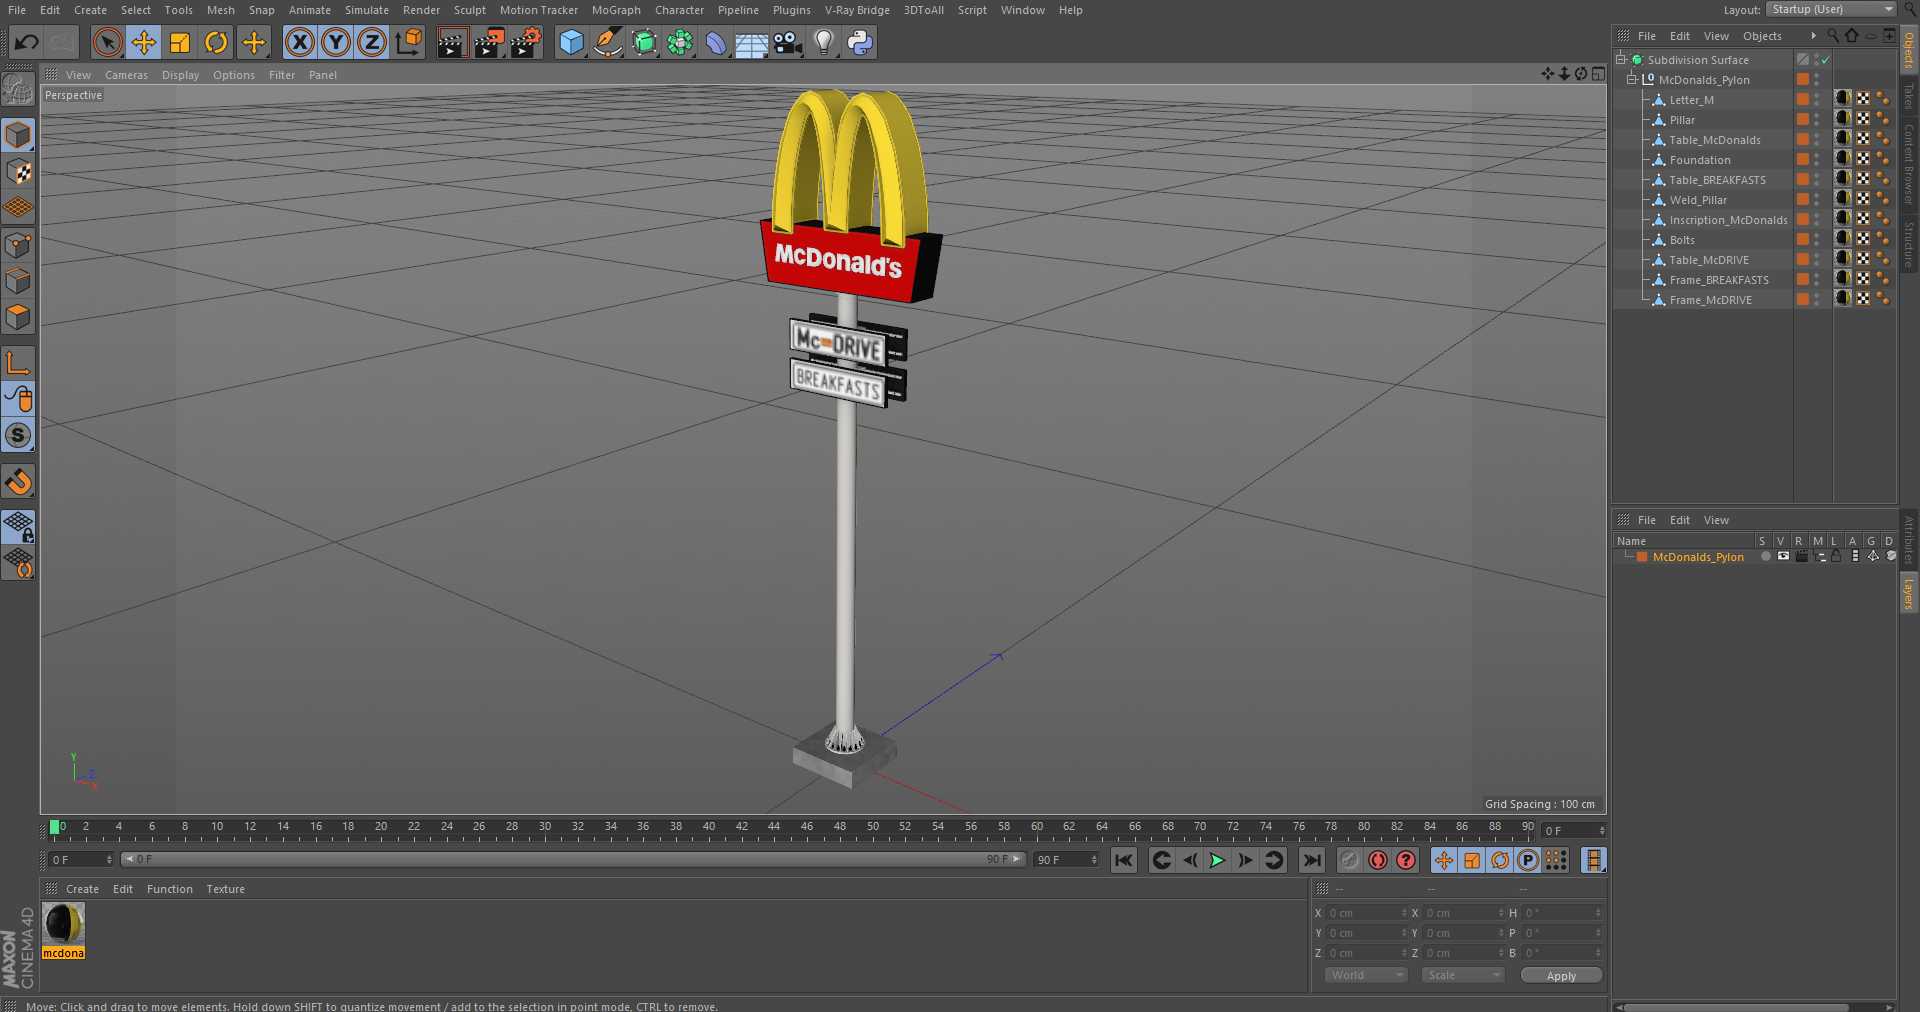
Task: Open the Layout dropdown Startup (User)
Action: [1831, 9]
